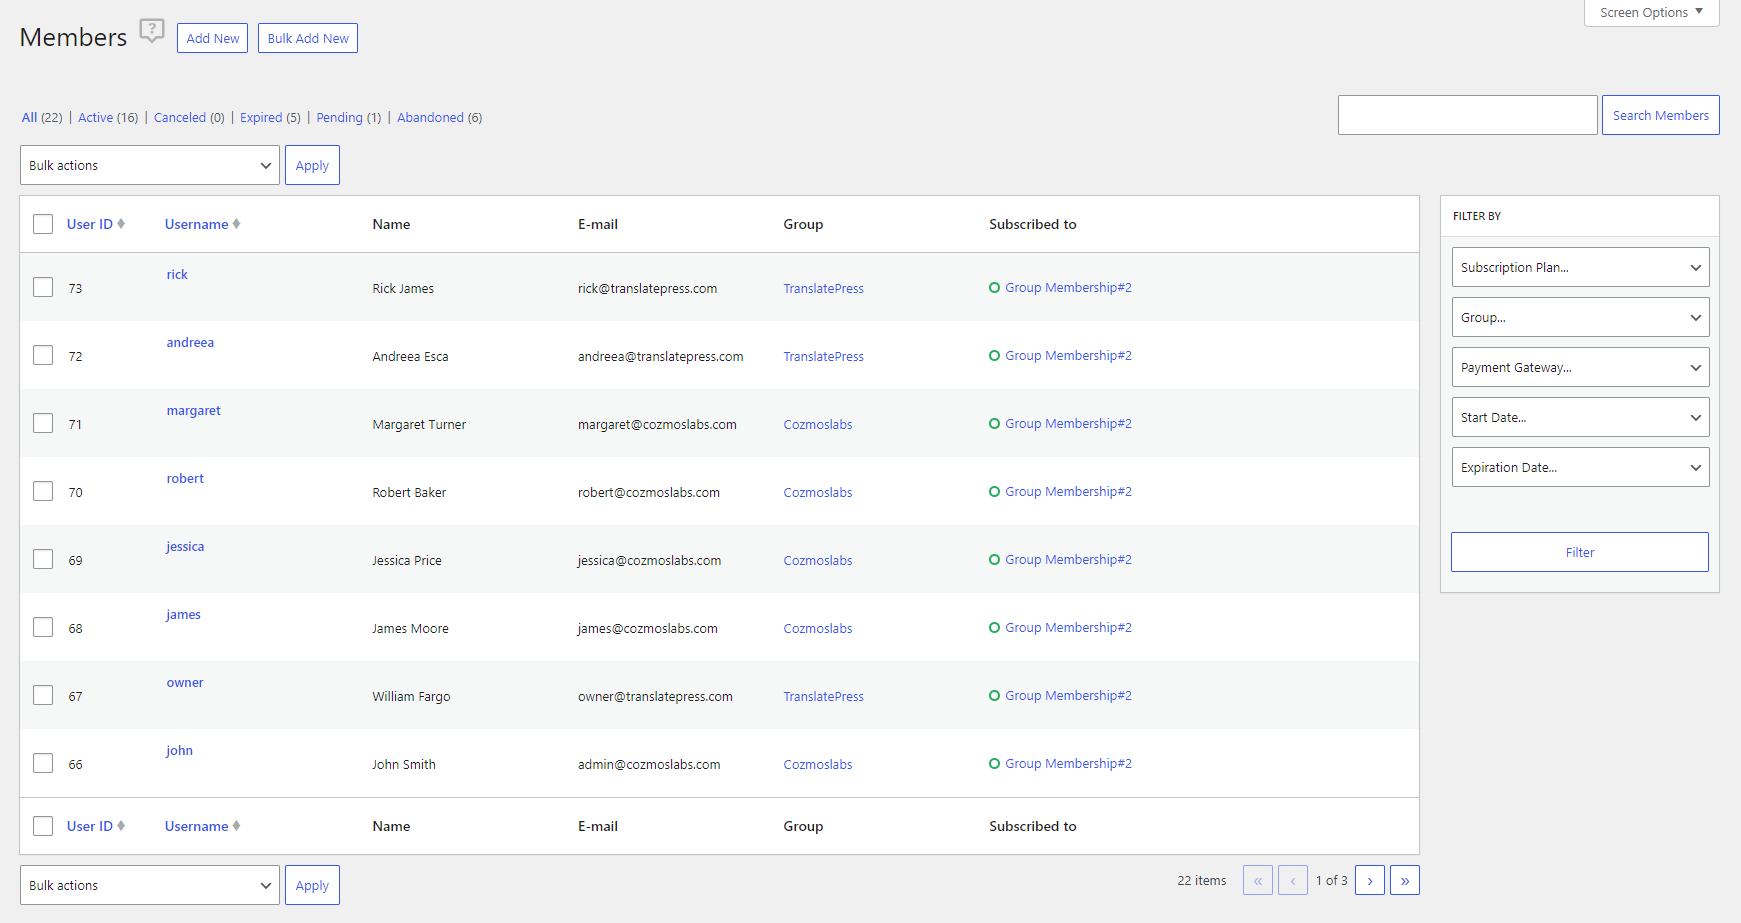
Task: Click active status circle for rick's subscription
Action: point(994,287)
